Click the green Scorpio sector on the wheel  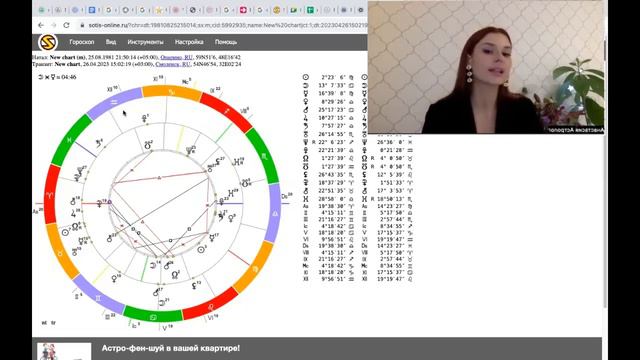pyautogui.click(x=264, y=156)
